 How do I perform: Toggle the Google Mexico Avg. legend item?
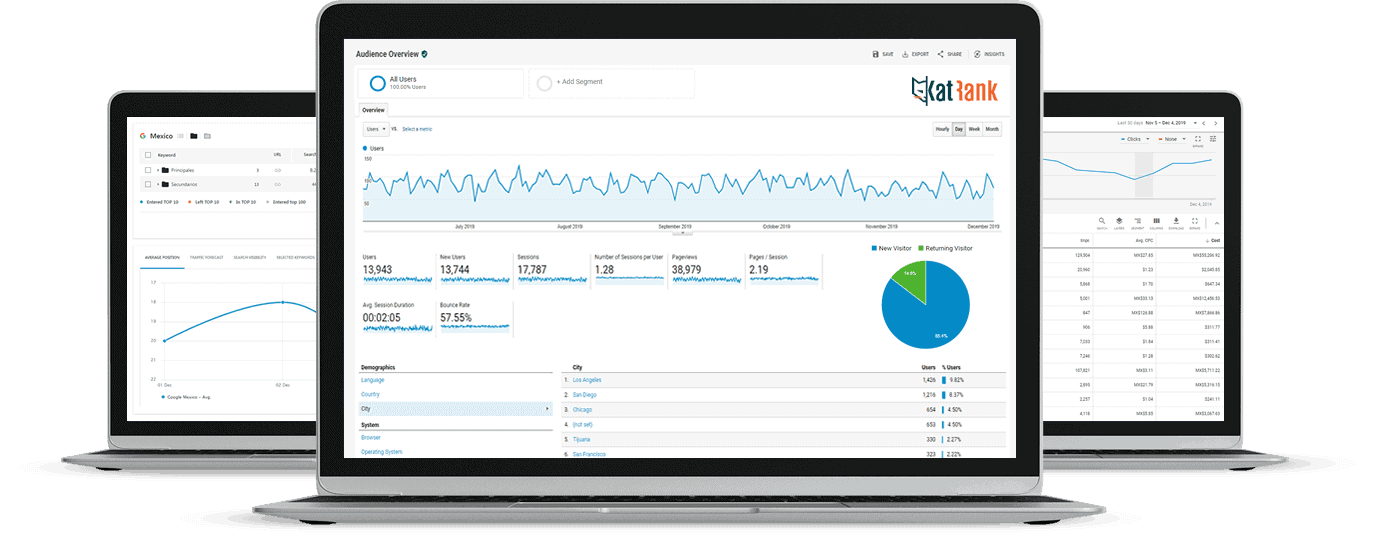coord(185,397)
